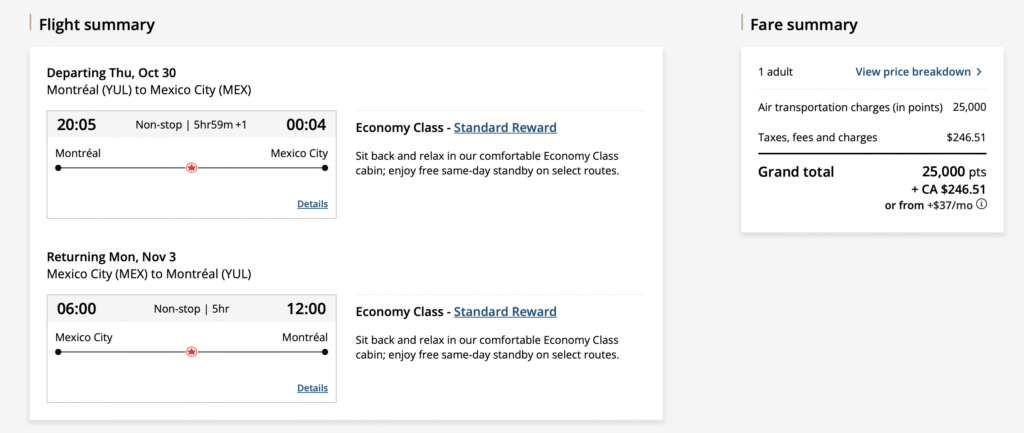The image size is (1024, 433).
Task: Click the 00:04 arrival time
Action: [x=306, y=125]
